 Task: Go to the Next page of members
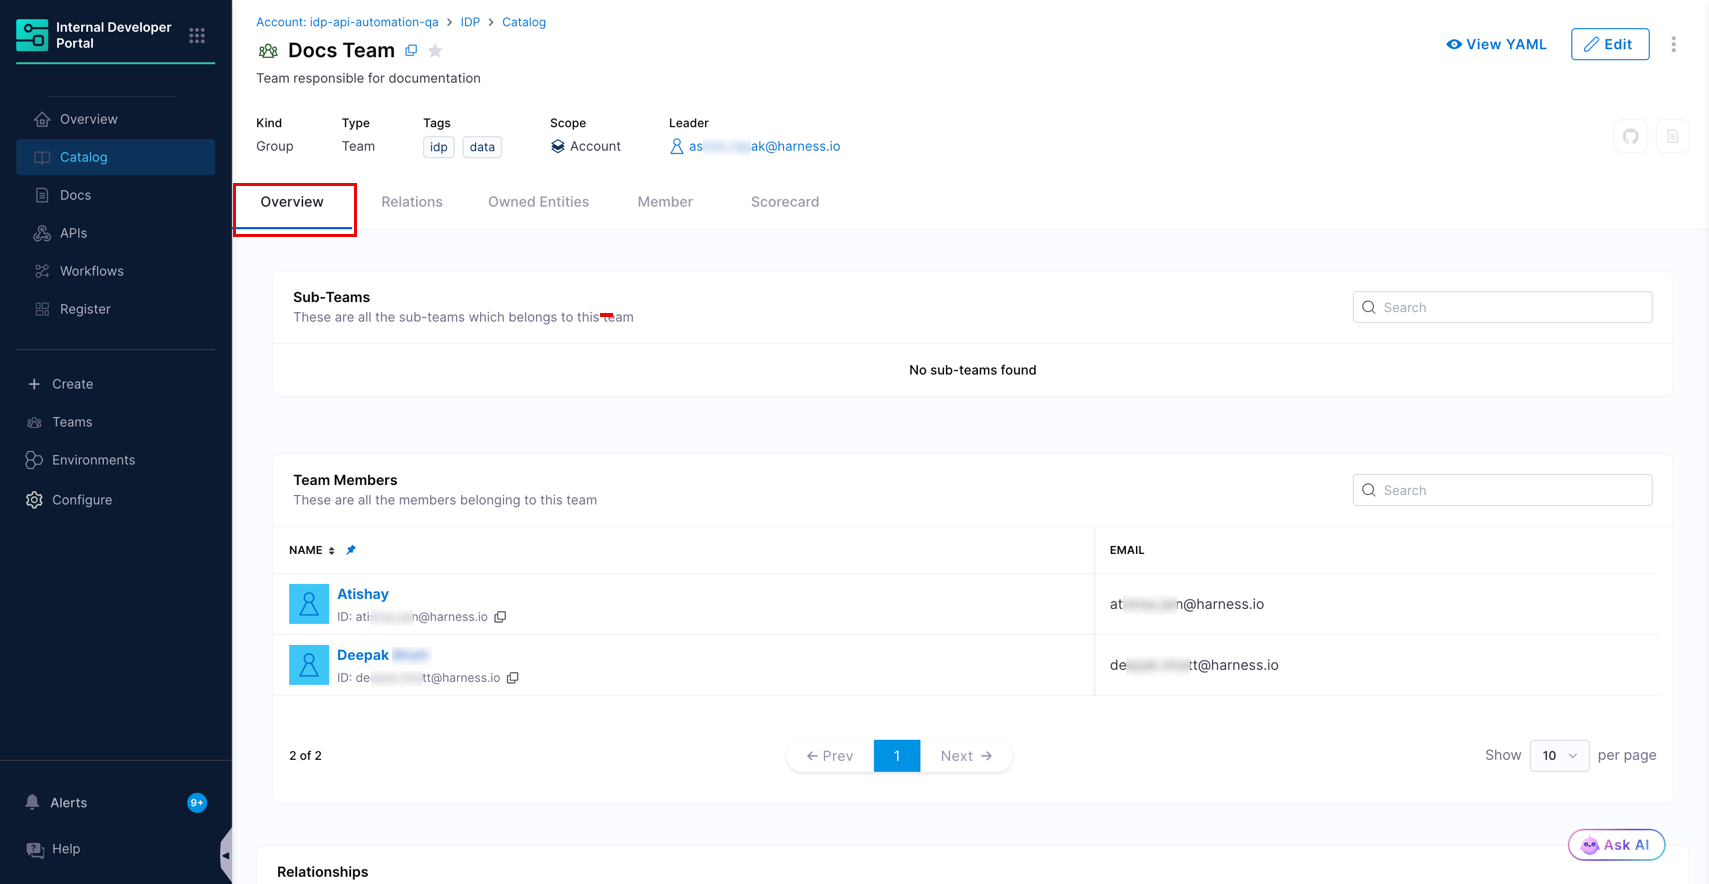[x=966, y=756]
